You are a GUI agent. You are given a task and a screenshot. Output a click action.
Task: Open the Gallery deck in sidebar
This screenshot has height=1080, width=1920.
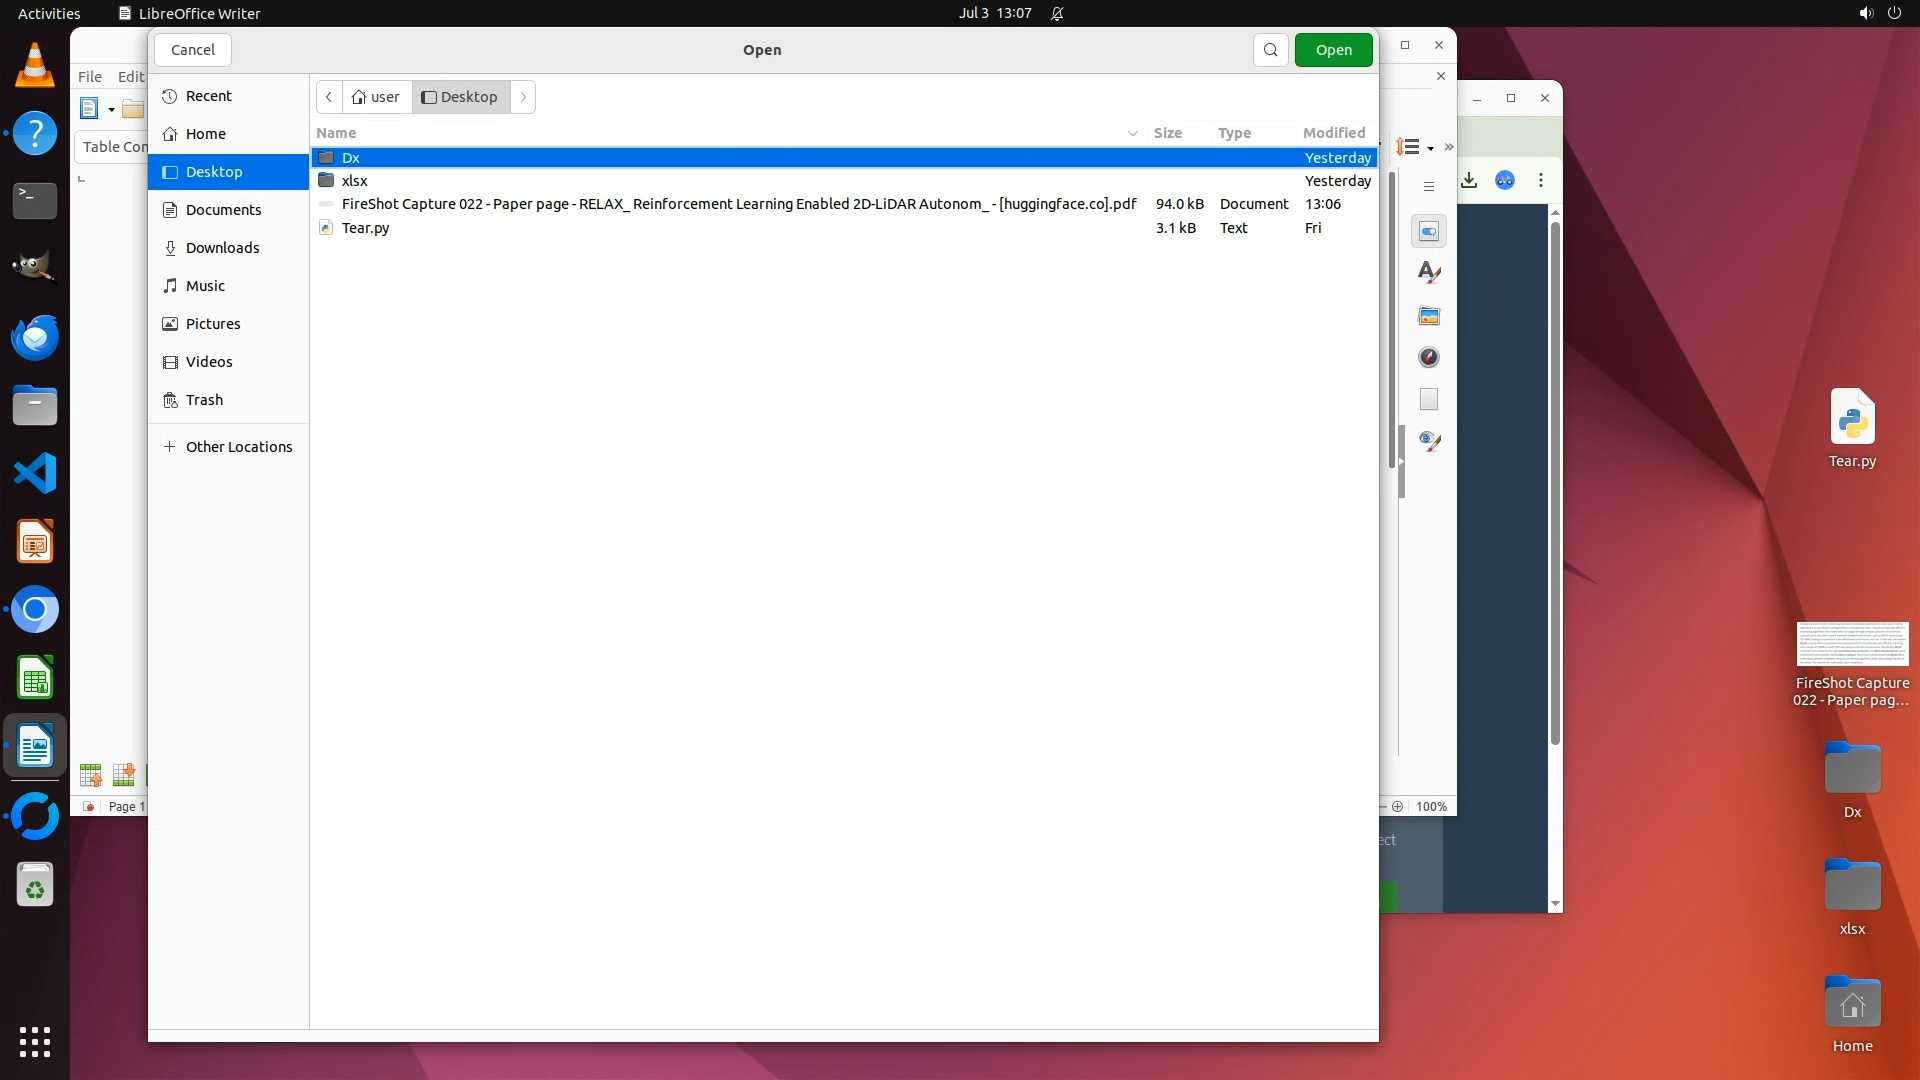click(1429, 316)
